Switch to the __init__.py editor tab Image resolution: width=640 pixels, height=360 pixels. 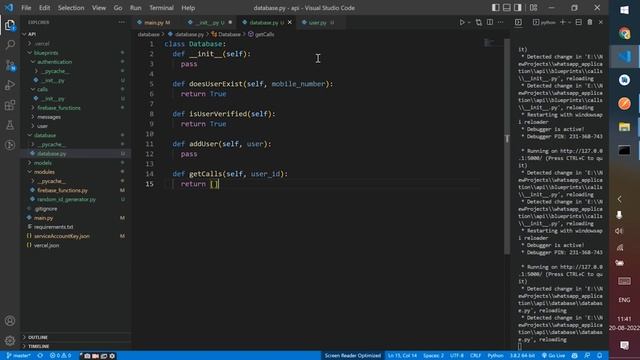click(209, 22)
